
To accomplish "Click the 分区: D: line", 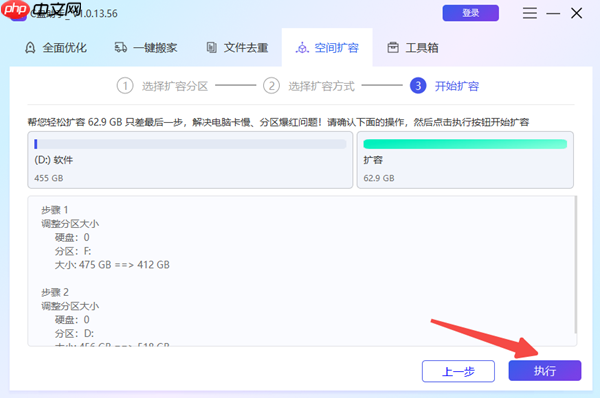I will pos(74,333).
